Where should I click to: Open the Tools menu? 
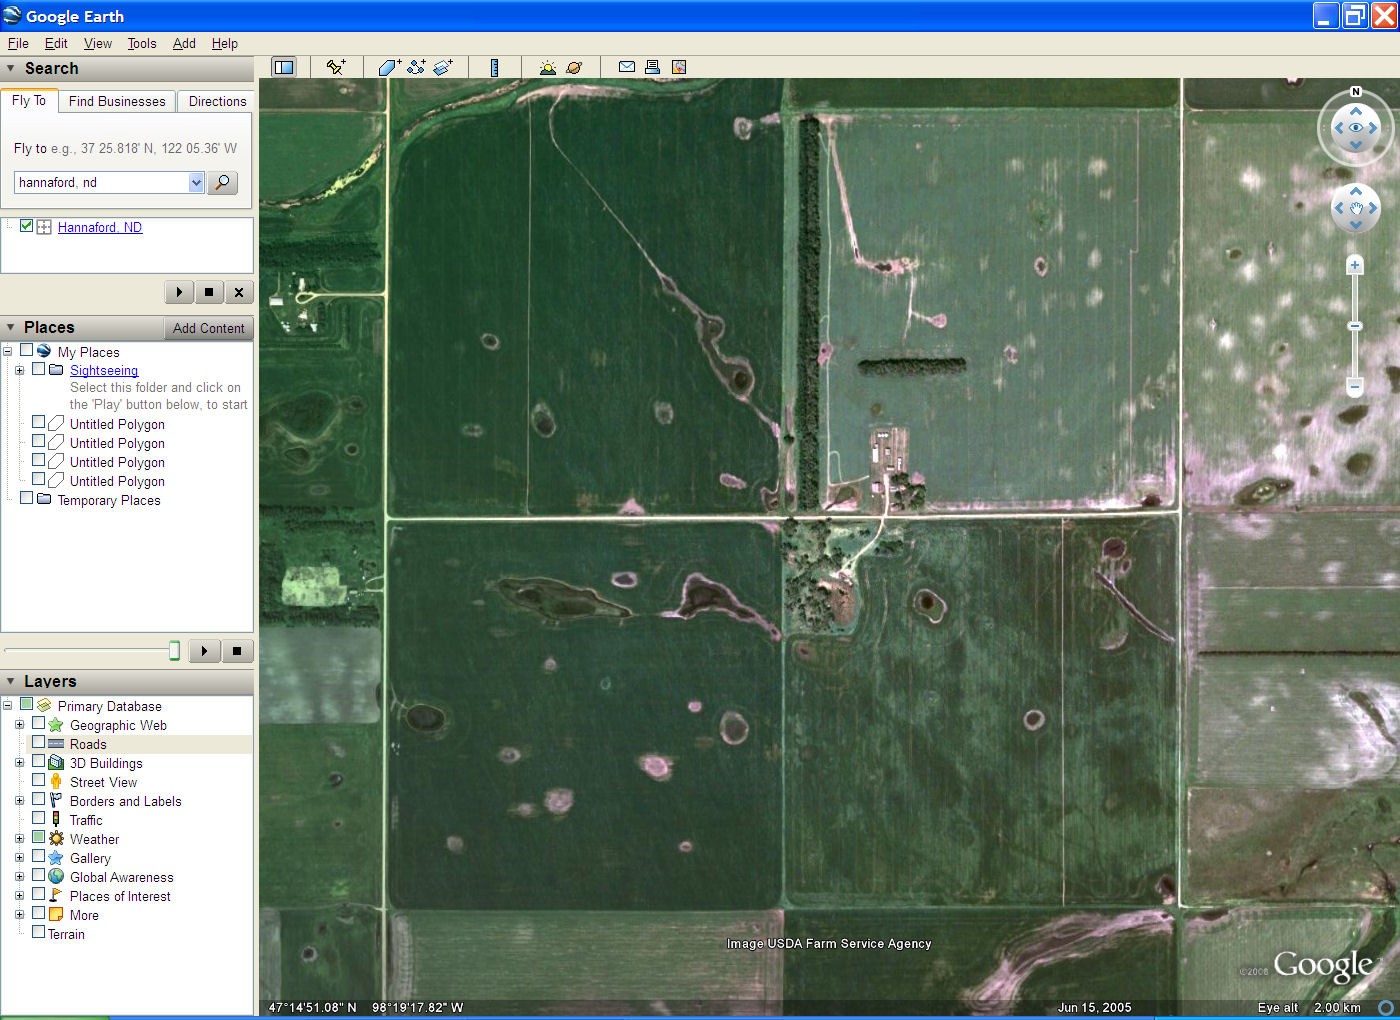(142, 43)
